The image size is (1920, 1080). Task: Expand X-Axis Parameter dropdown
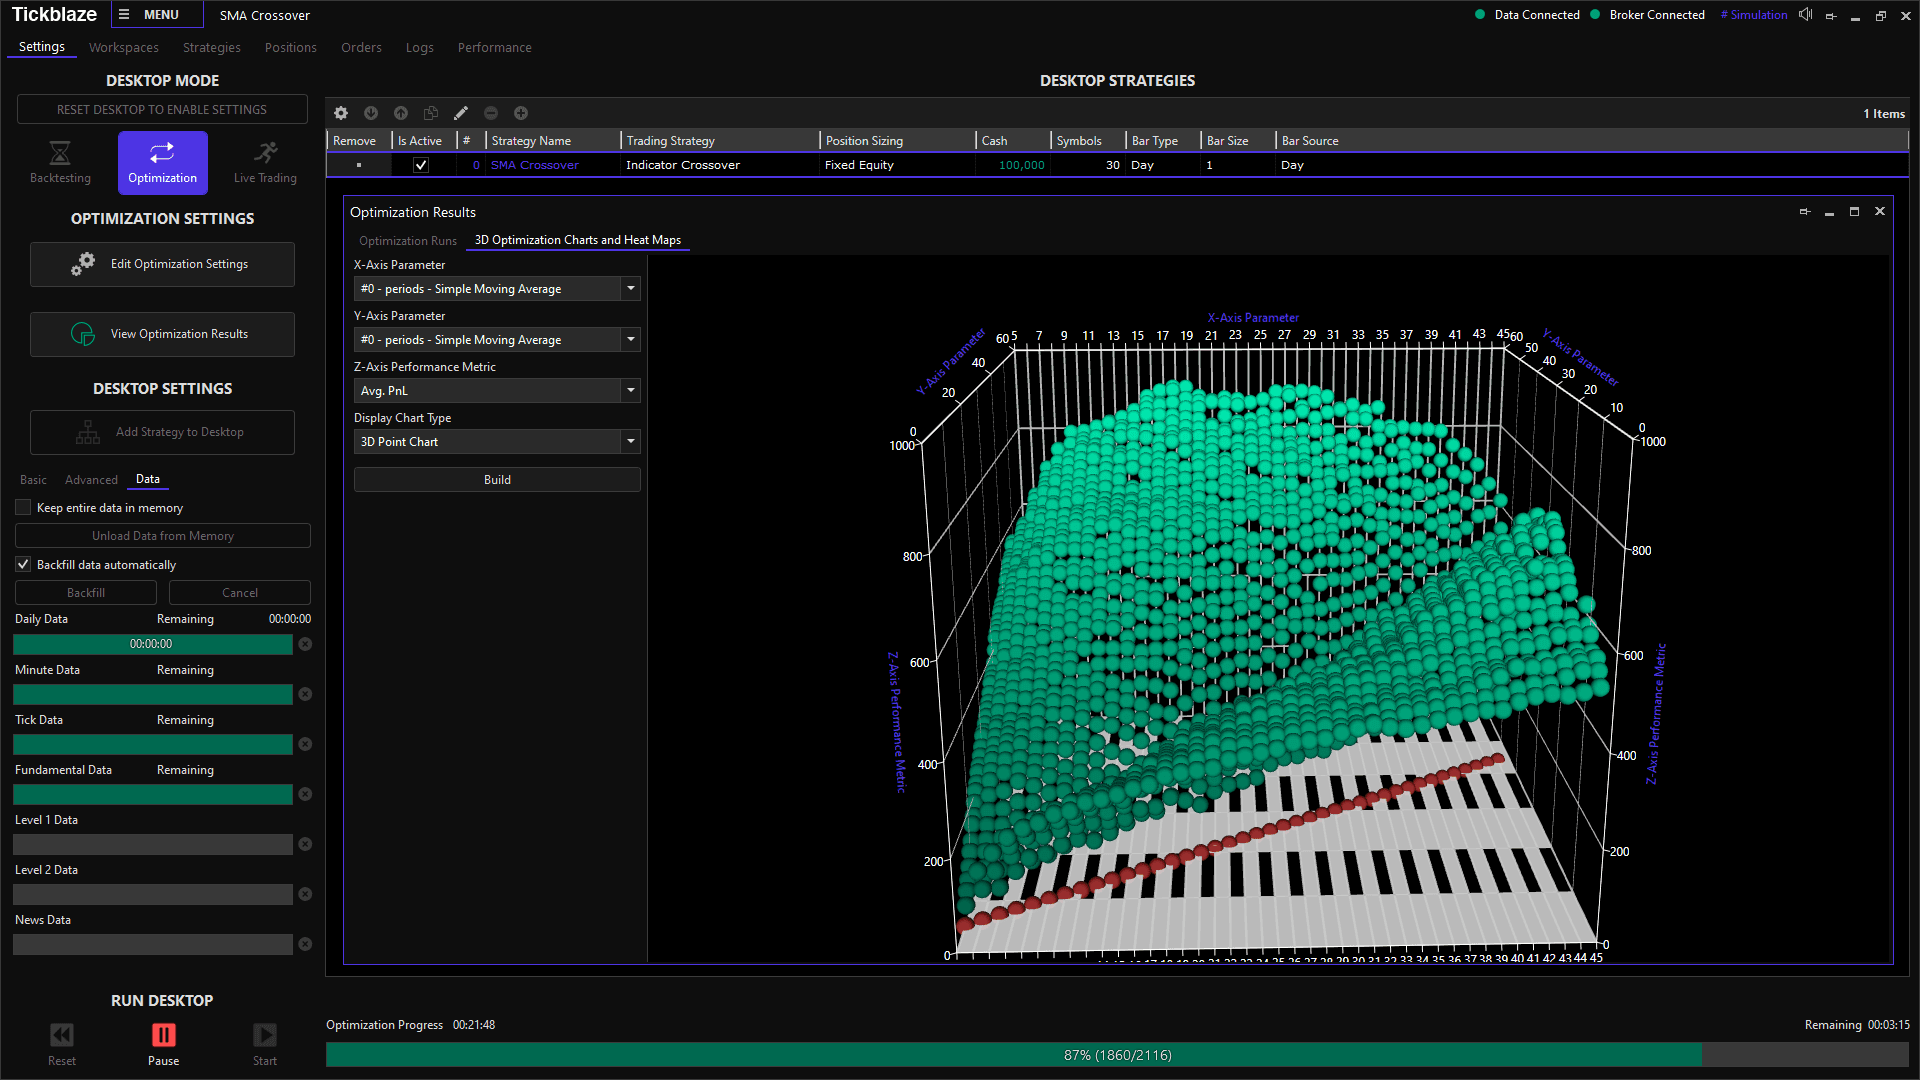[630, 289]
